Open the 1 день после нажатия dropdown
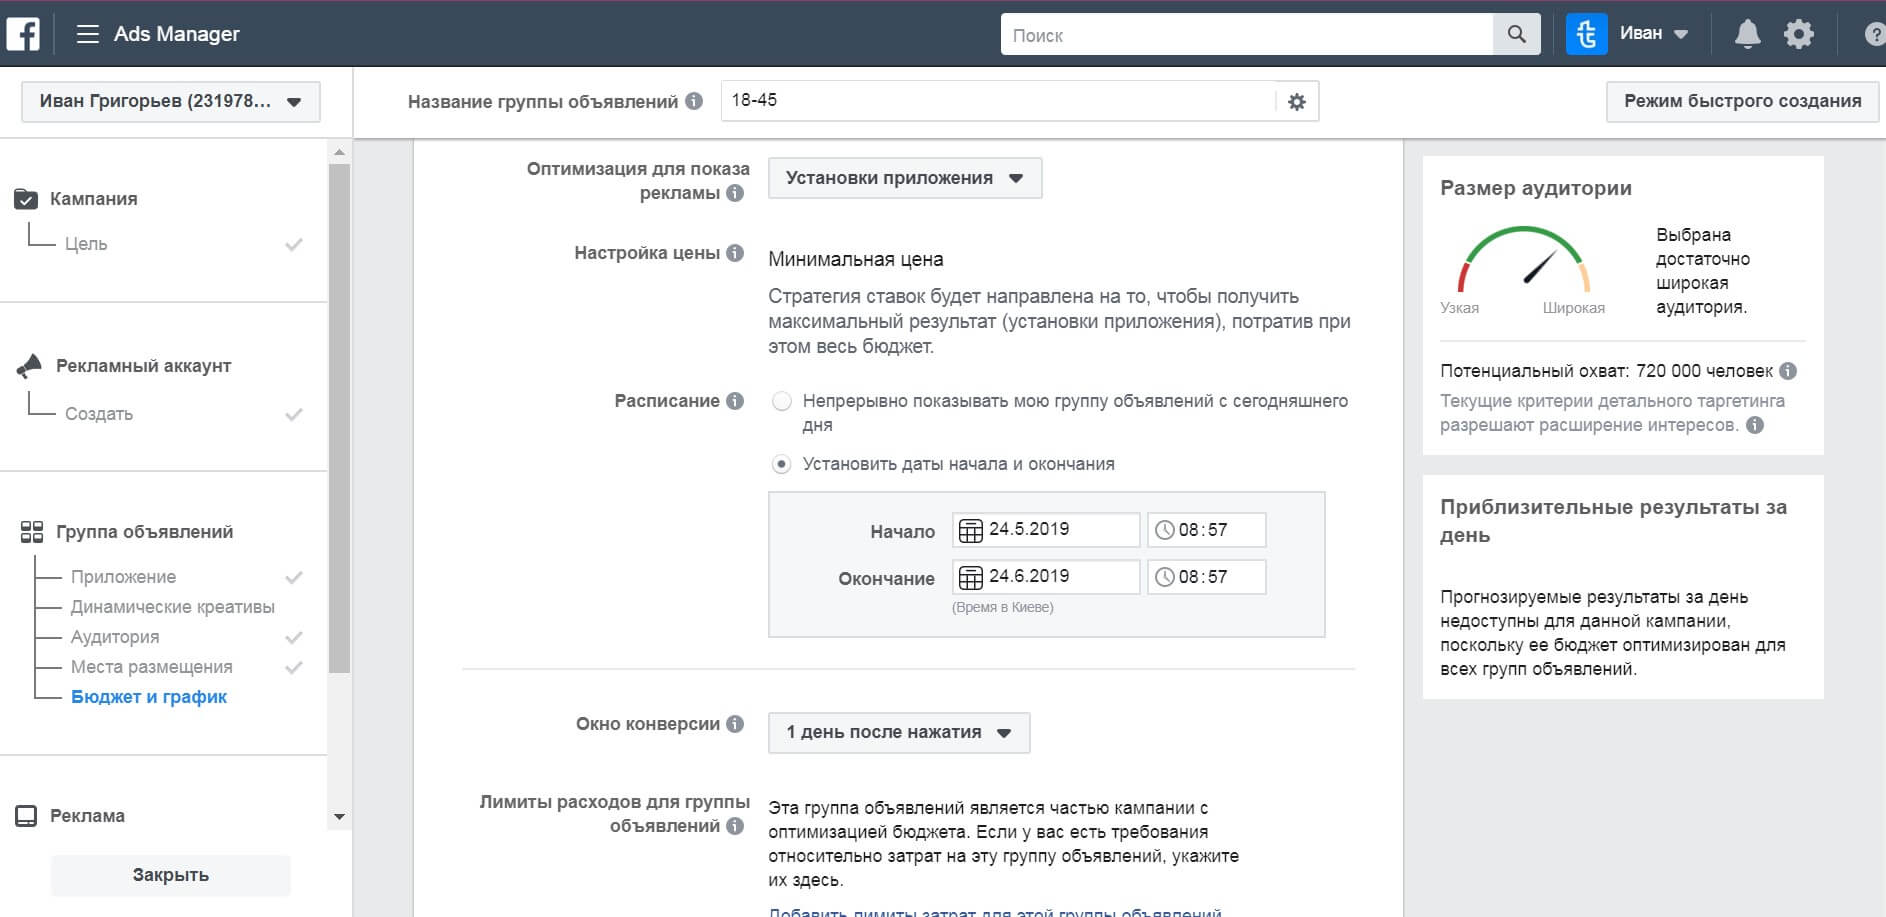The height and width of the screenshot is (917, 1886). point(899,732)
